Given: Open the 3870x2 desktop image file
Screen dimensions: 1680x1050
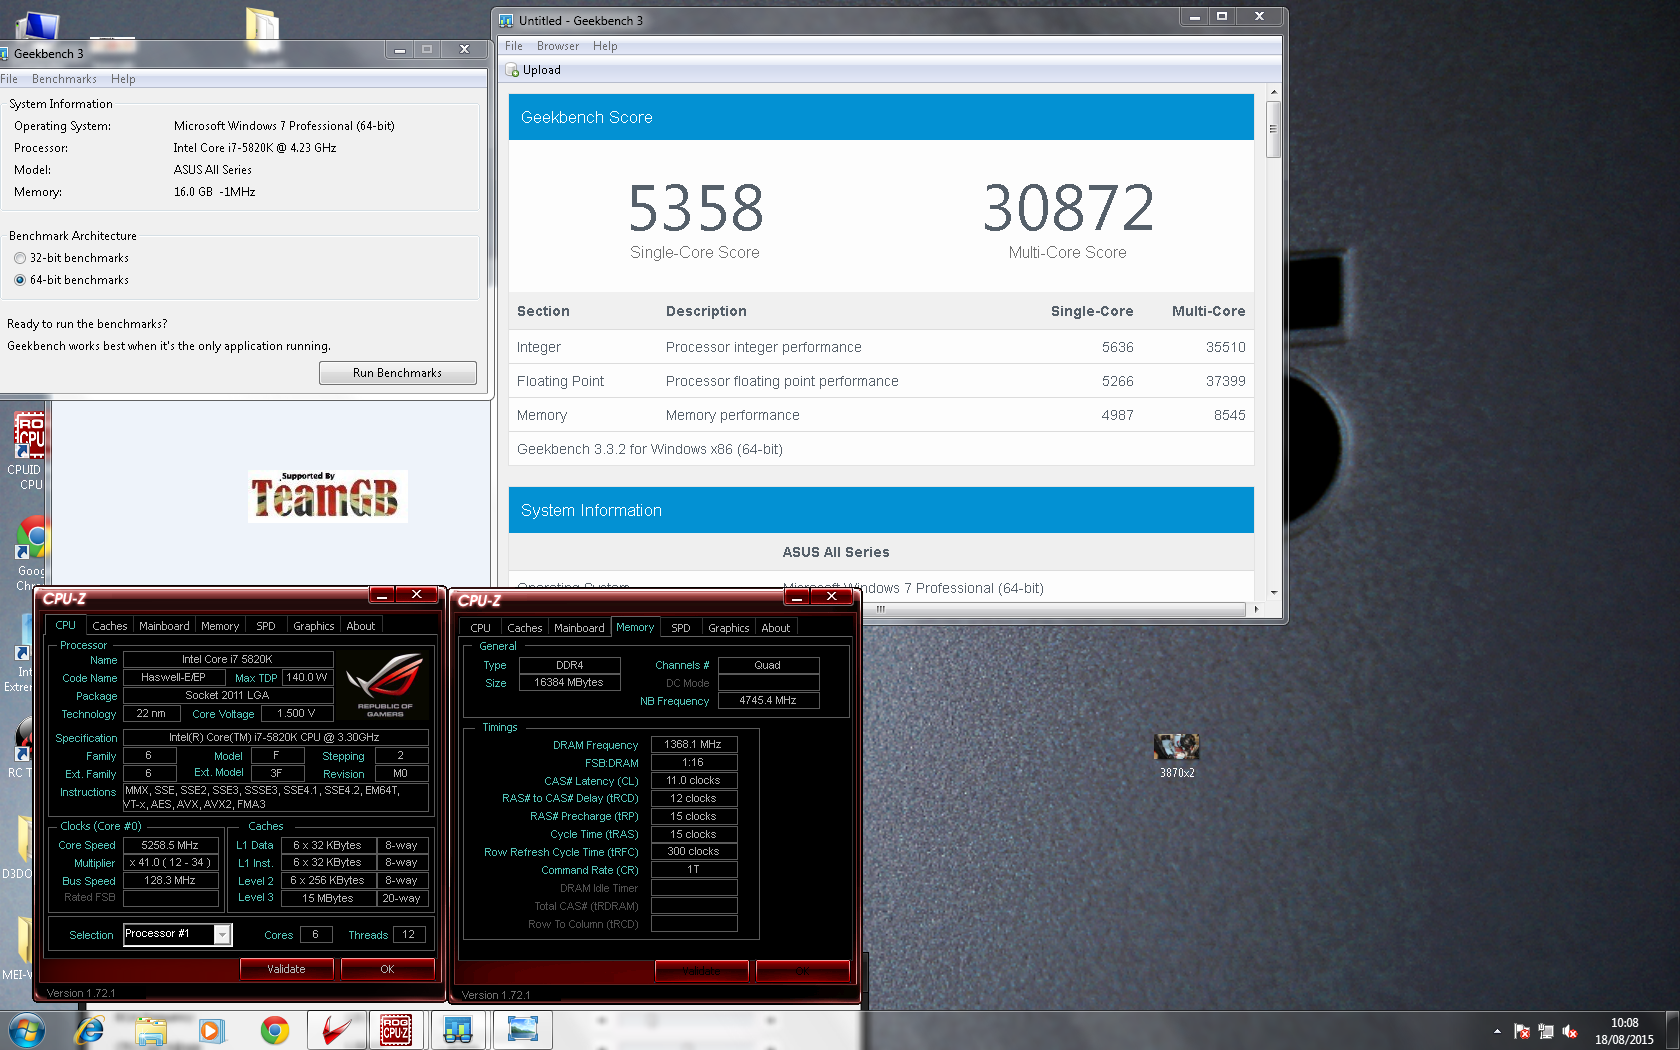Looking at the screenshot, I should tap(1177, 756).
